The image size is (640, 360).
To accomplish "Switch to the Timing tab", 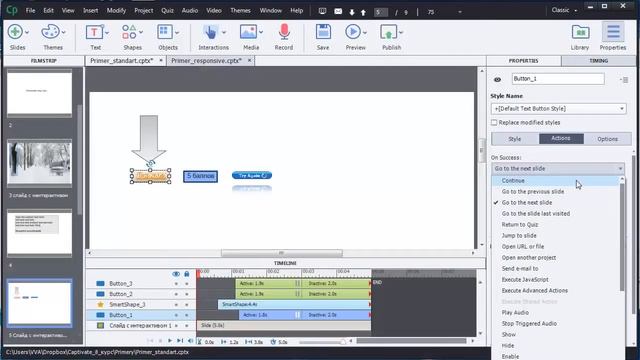I will click(598, 61).
